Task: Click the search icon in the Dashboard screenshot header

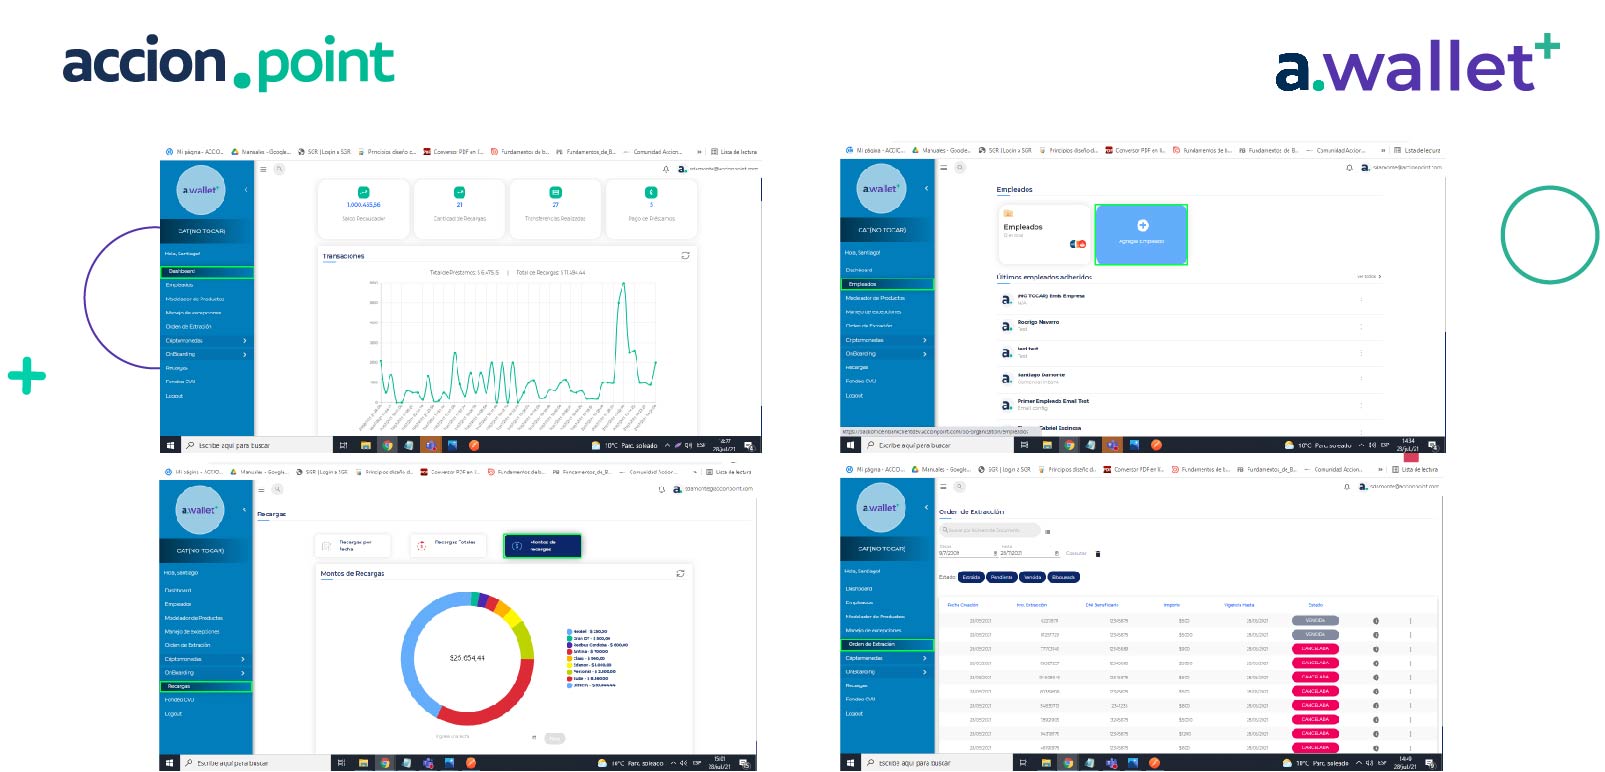Action: 279,169
